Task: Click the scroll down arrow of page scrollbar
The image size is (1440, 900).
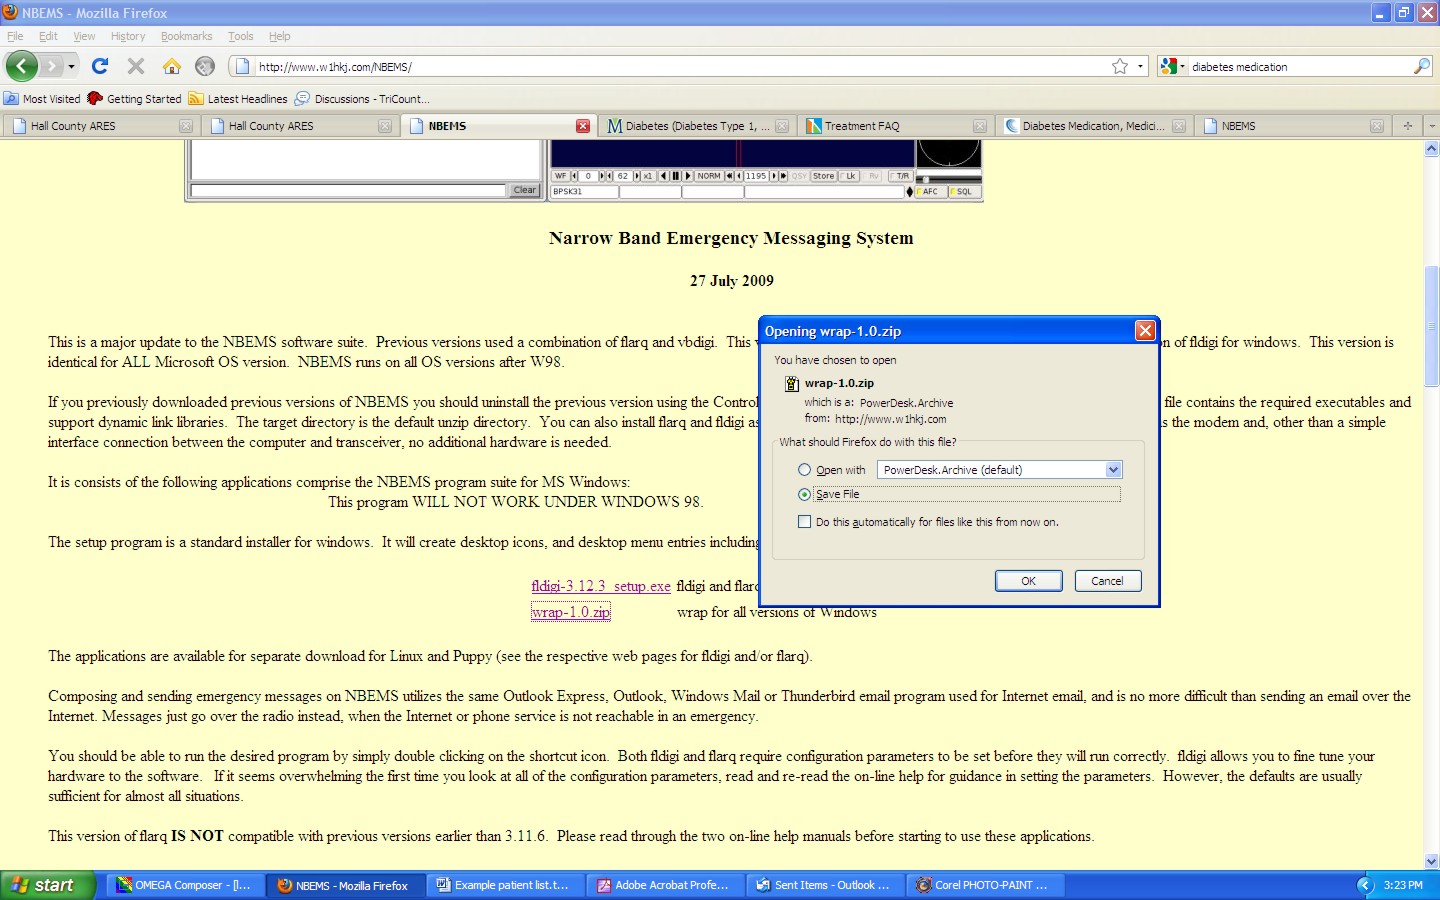Action: [x=1432, y=861]
